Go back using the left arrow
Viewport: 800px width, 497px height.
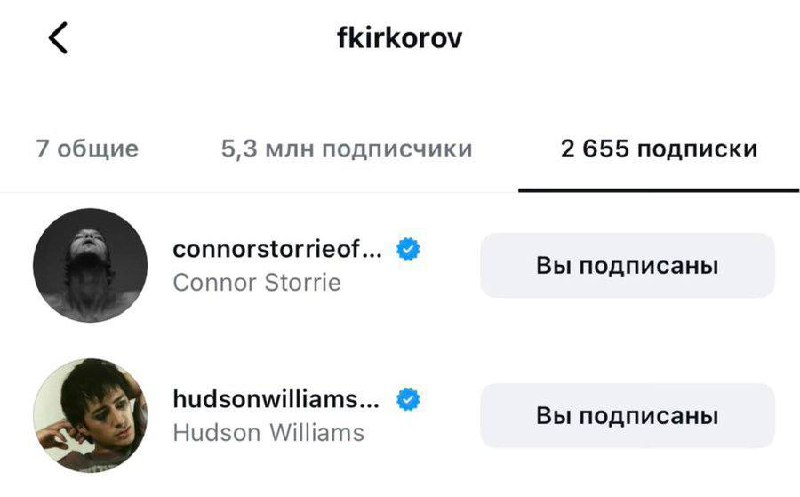(58, 38)
